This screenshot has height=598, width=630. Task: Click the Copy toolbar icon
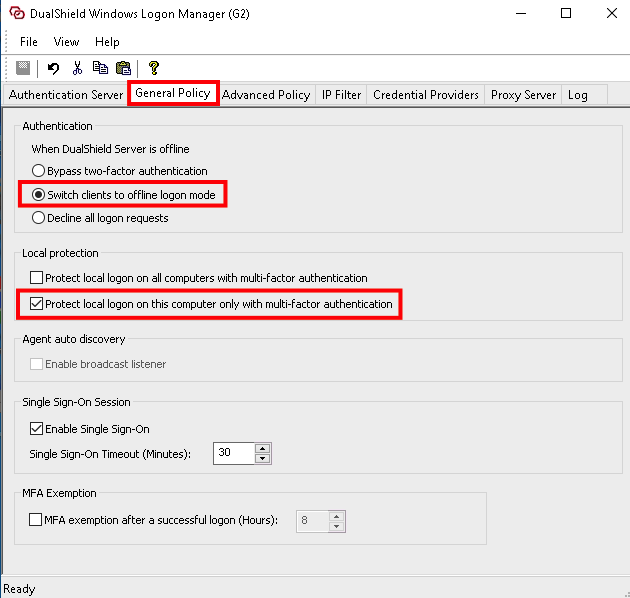tap(100, 68)
